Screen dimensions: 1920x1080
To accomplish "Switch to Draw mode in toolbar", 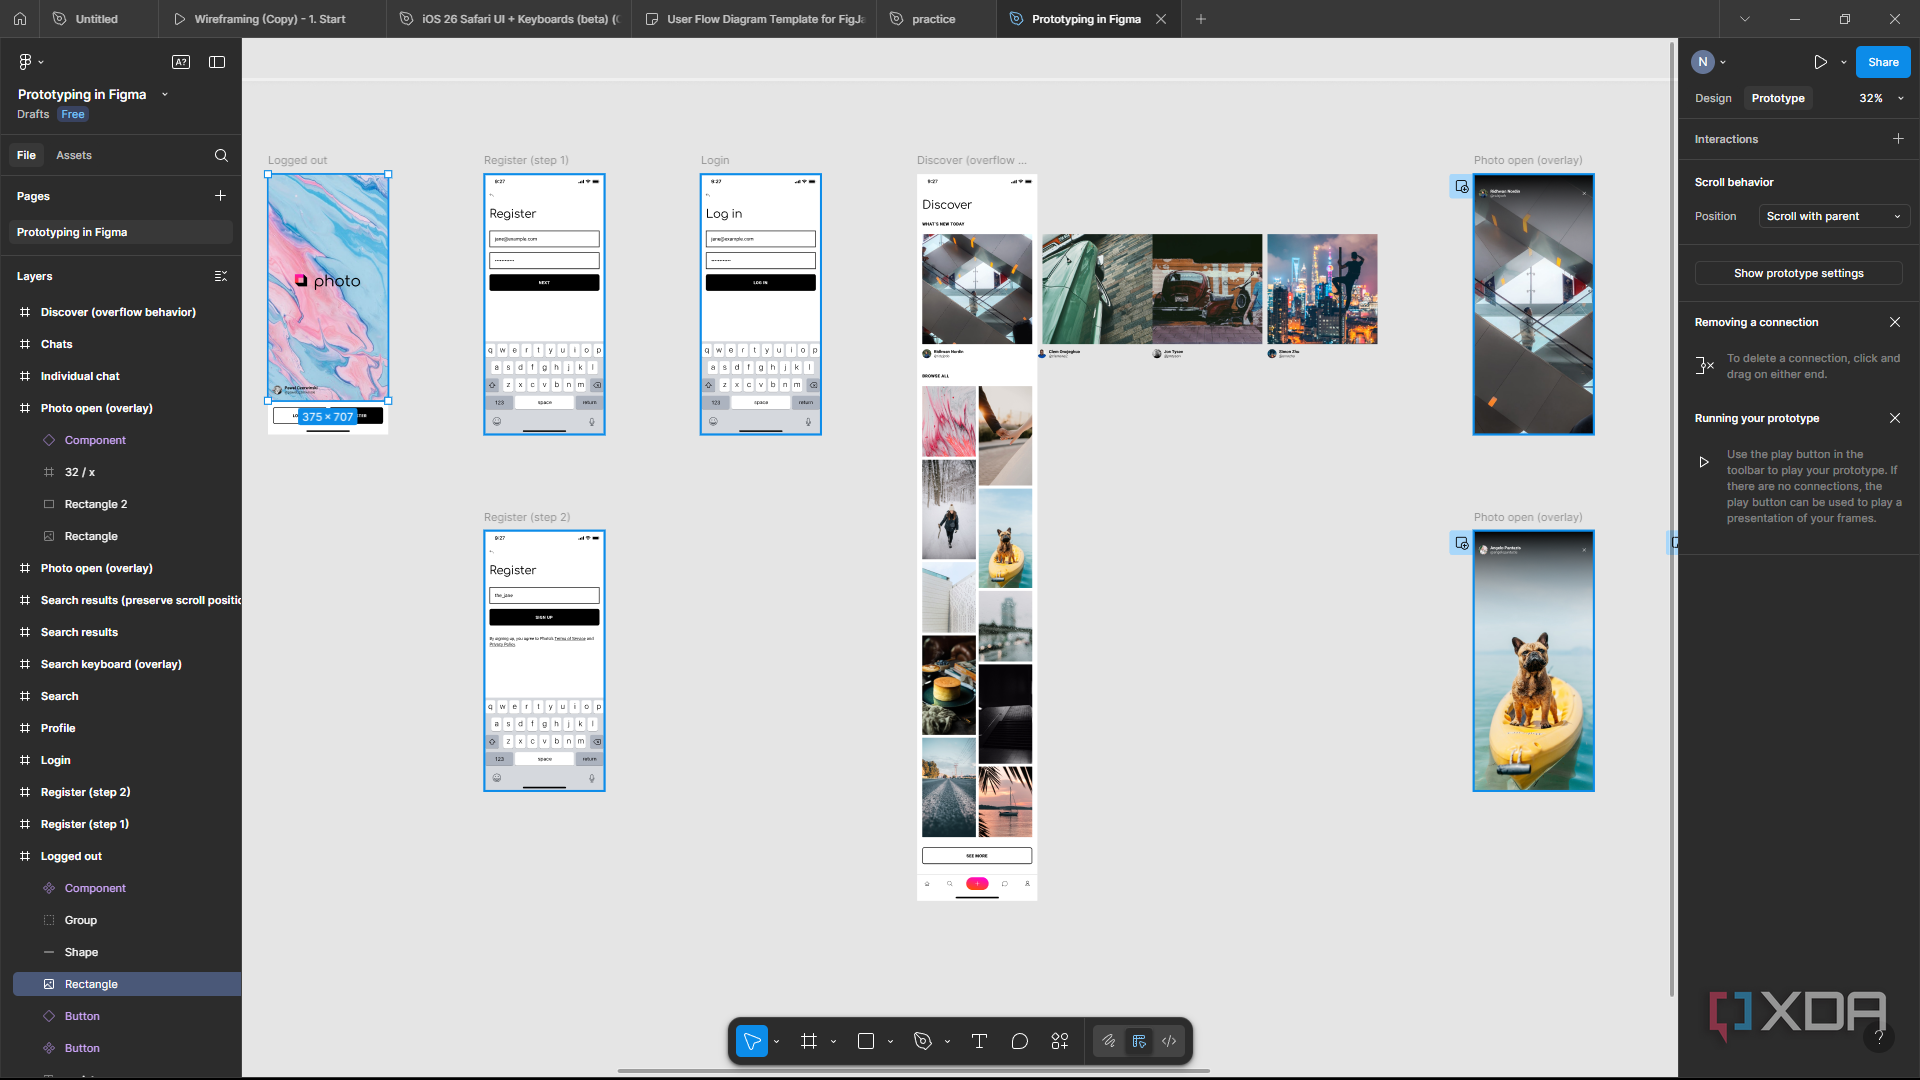I will [x=1109, y=1041].
